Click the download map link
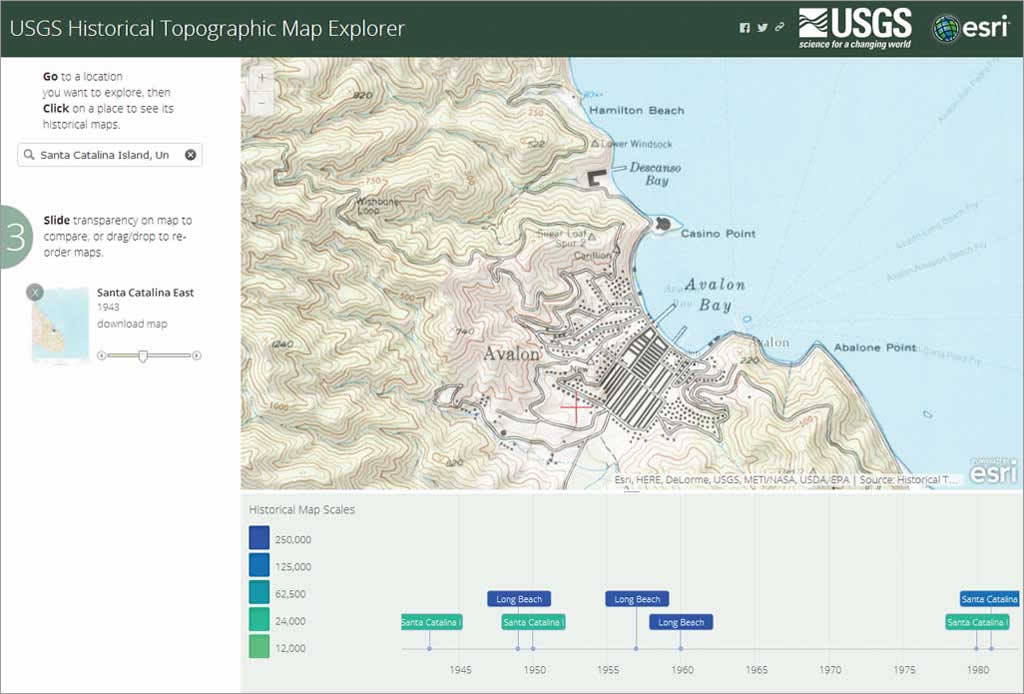Screen dimensions: 1024x694 tap(132, 324)
